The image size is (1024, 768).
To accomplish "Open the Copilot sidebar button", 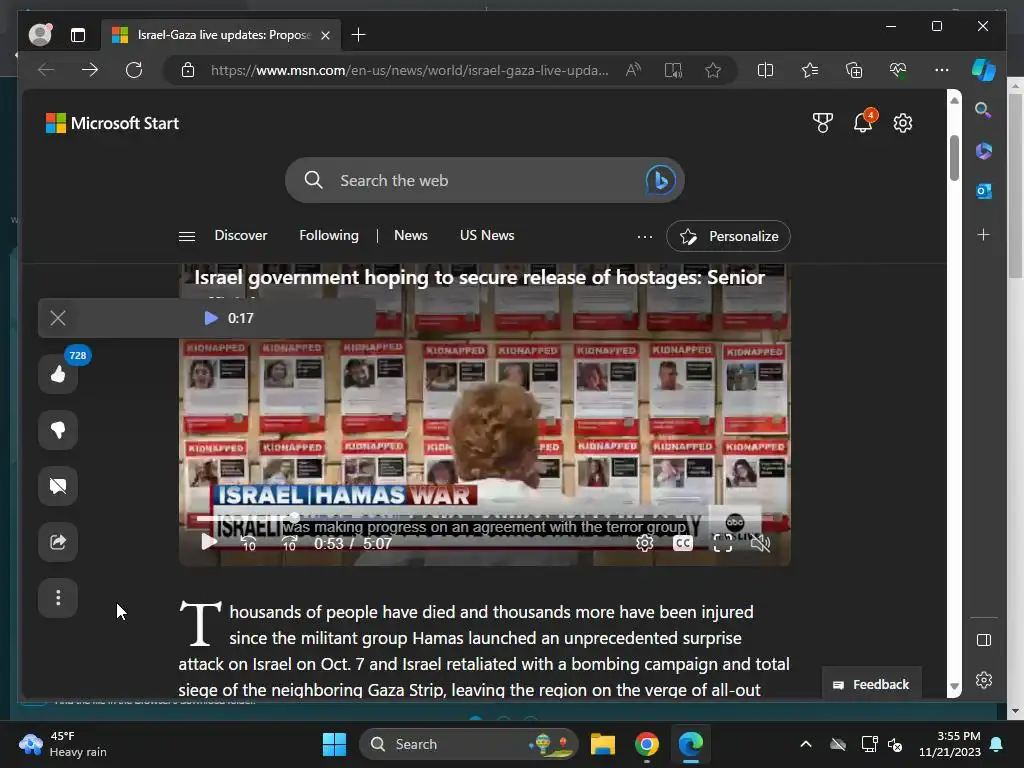I will pos(984,70).
